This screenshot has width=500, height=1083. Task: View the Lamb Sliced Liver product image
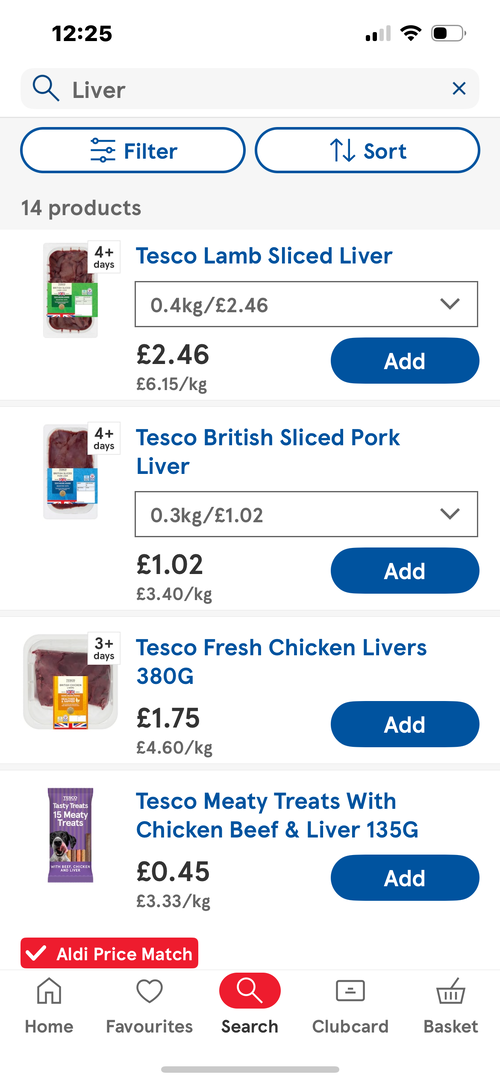[x=70, y=290]
